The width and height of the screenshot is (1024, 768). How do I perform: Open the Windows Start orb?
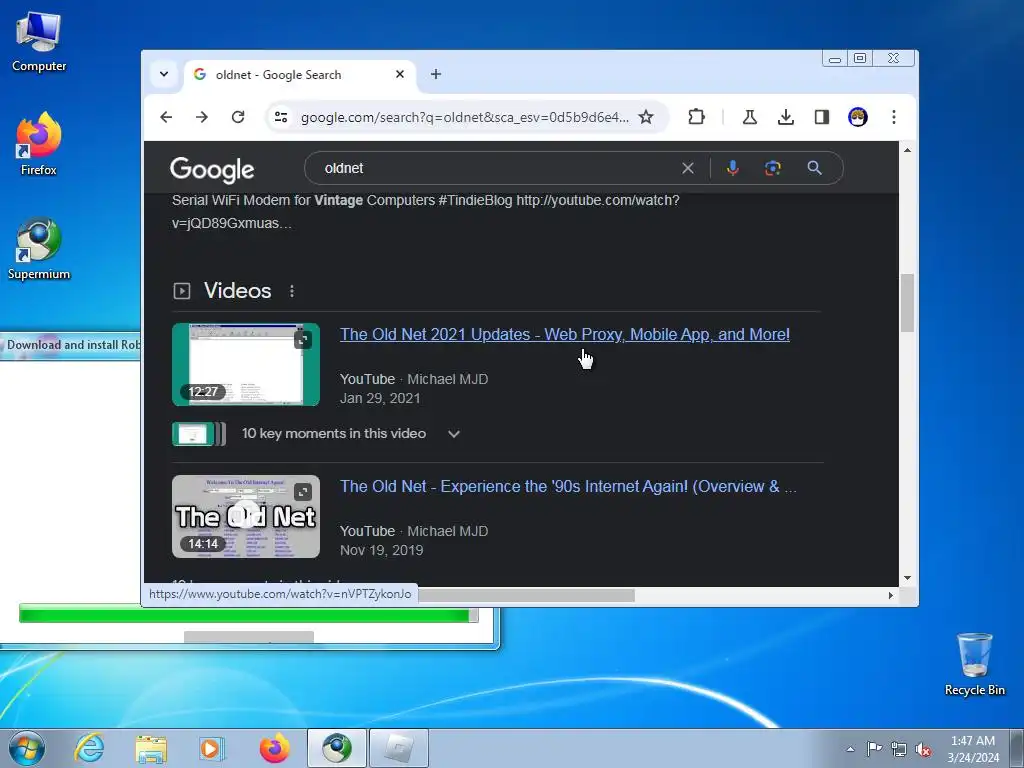[27, 748]
